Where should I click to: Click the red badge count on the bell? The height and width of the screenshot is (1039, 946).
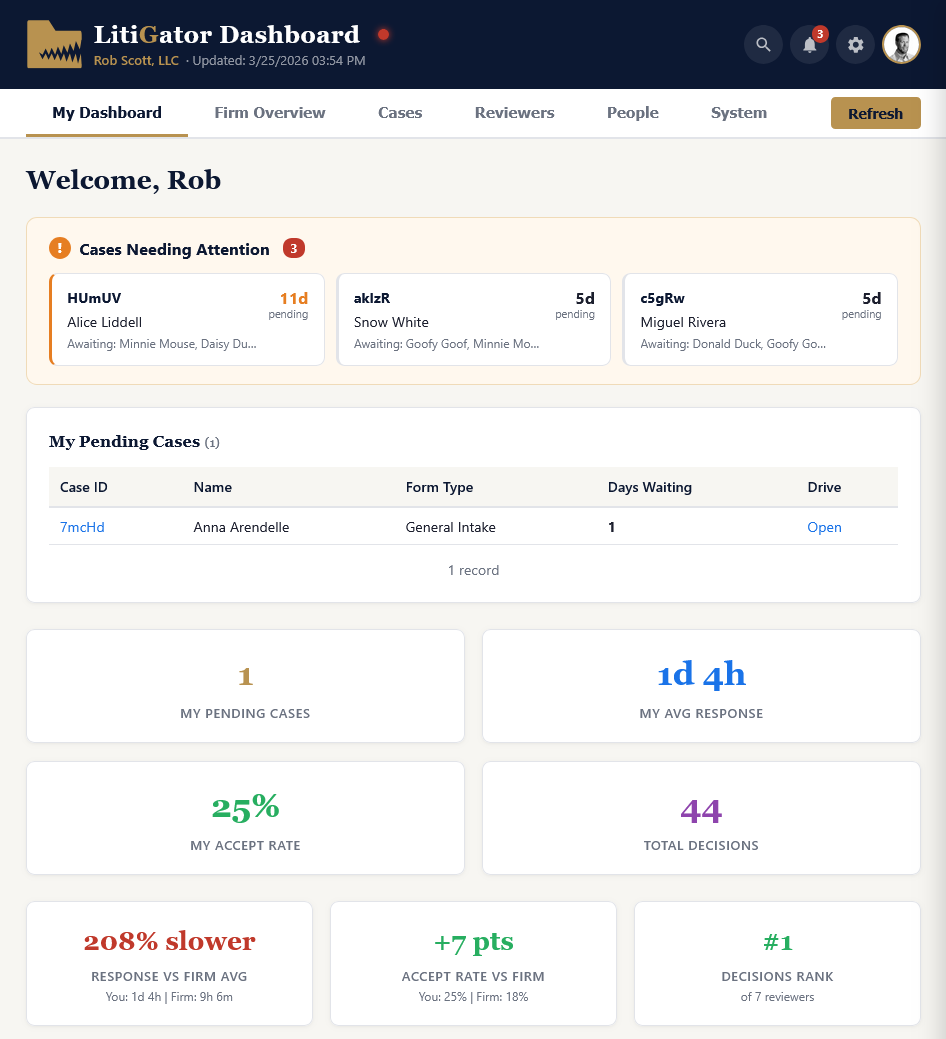coord(821,32)
